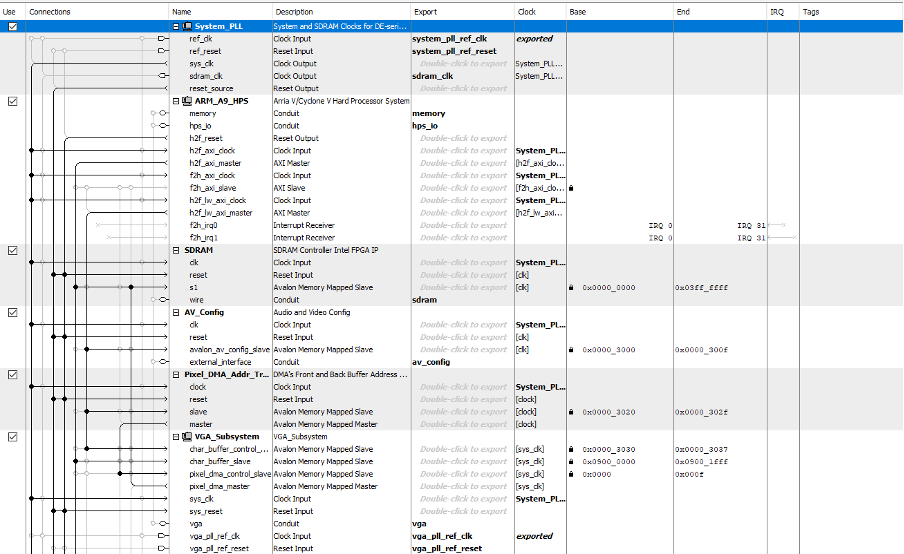Click the lock icon beside base 0x0900_0000
The image size is (904, 554).
coord(571,462)
